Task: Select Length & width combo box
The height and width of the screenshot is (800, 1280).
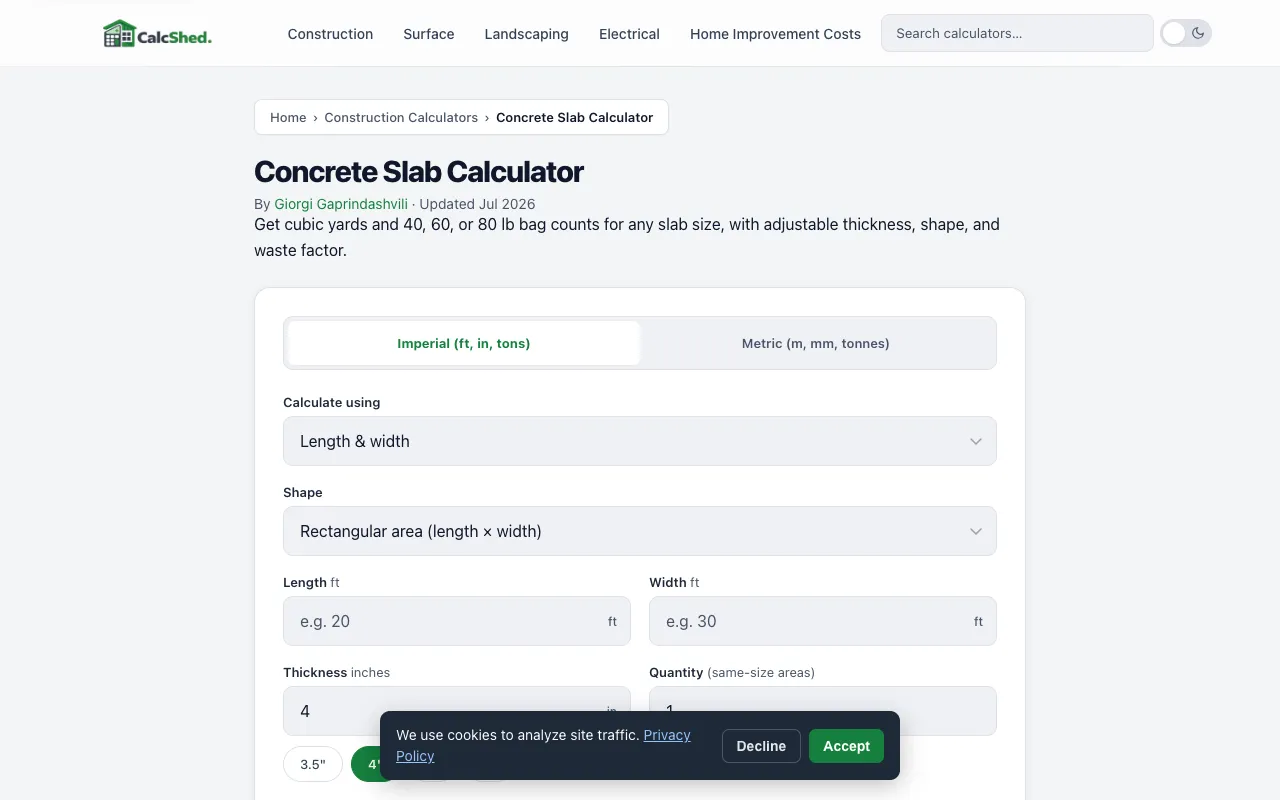Action: (x=640, y=441)
